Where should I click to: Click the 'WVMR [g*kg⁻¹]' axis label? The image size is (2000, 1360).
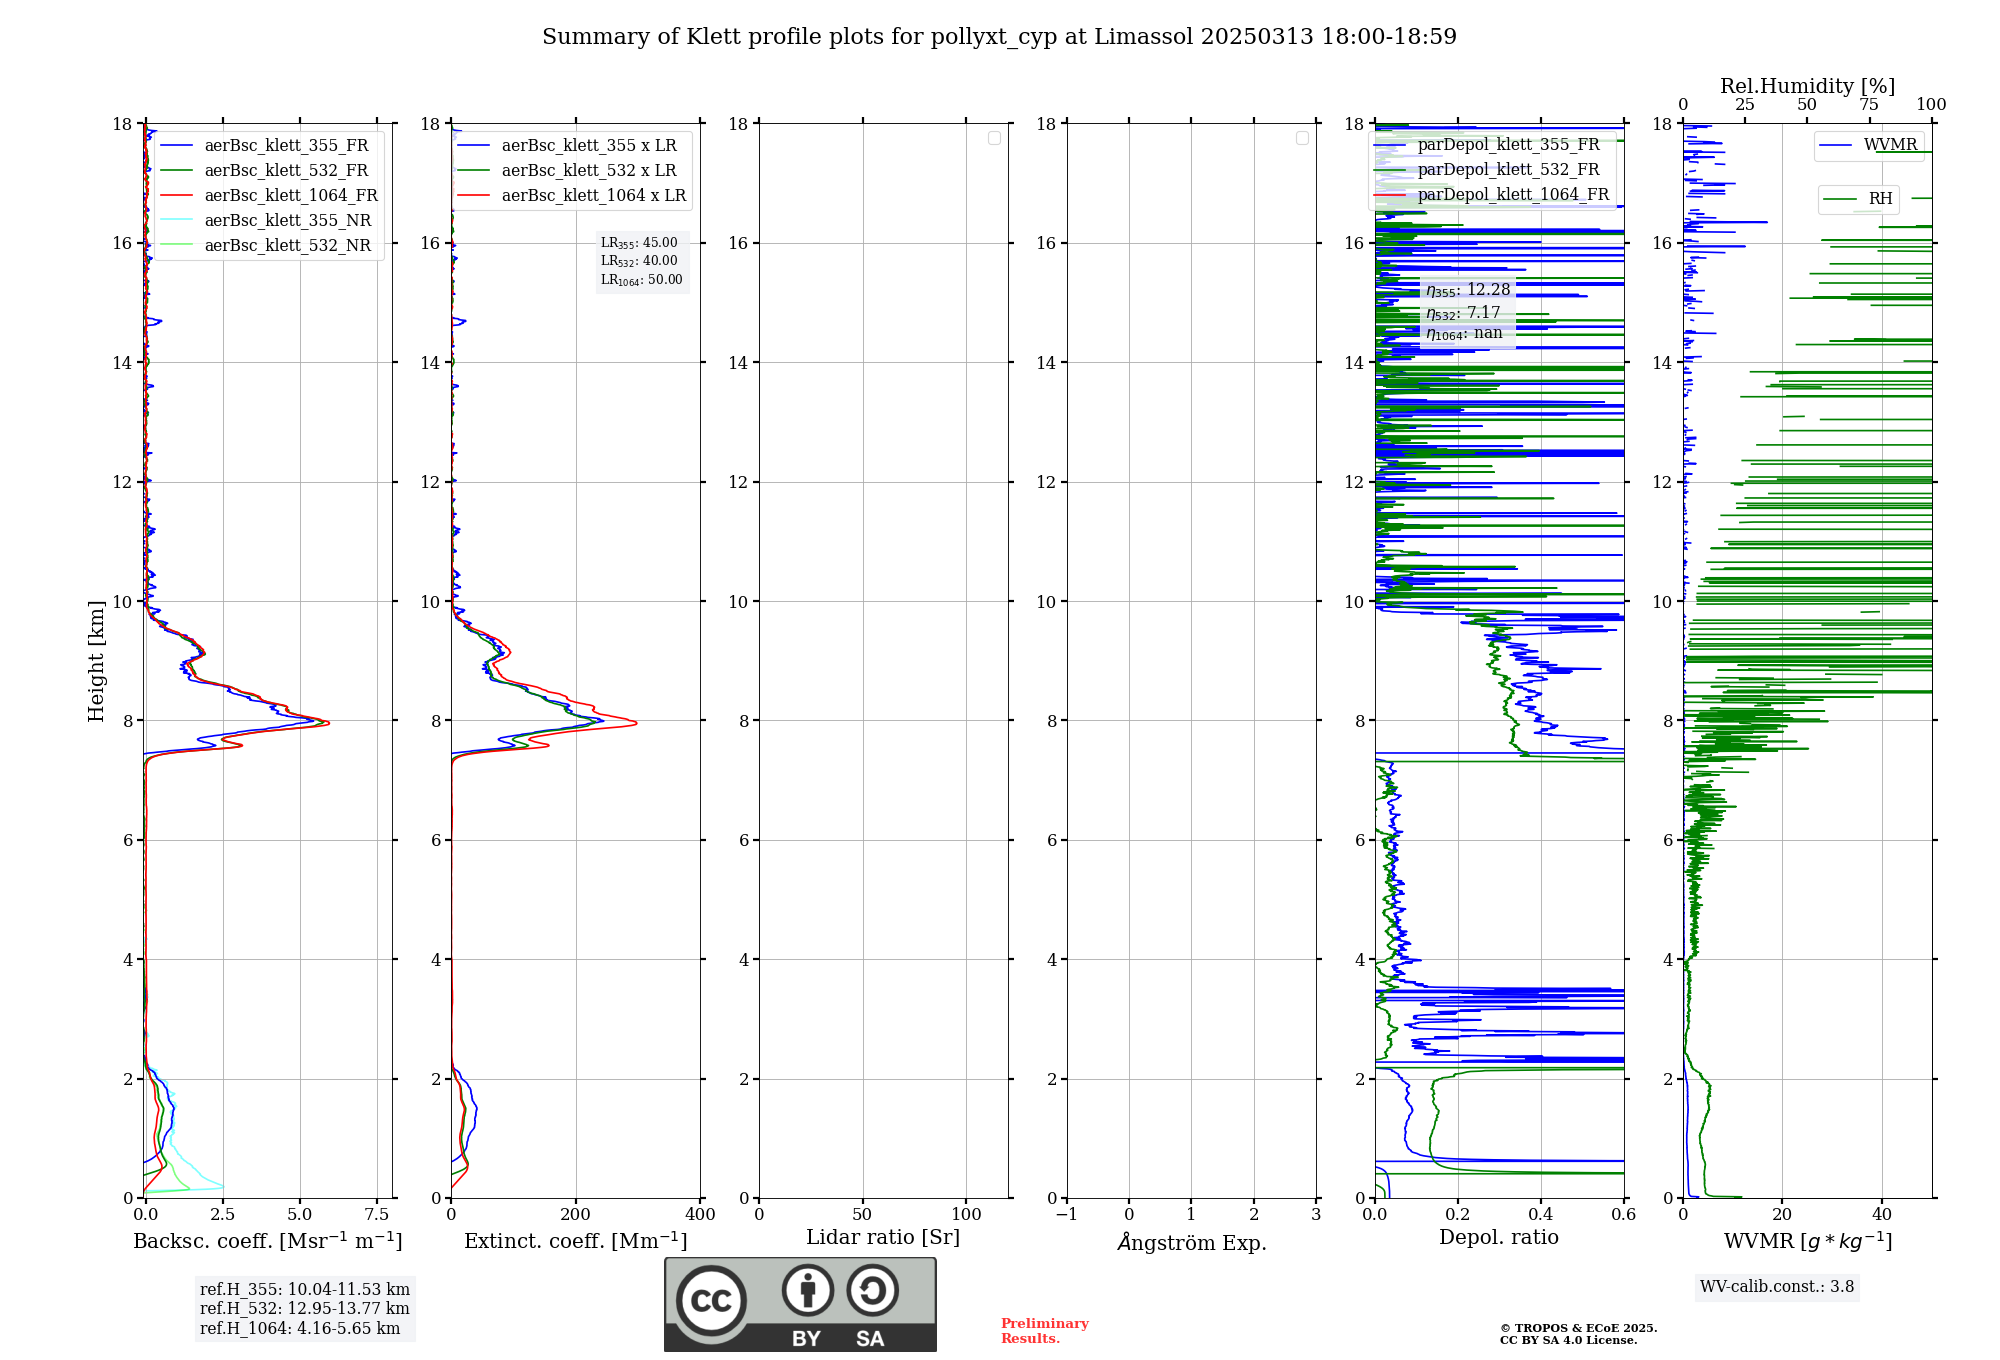pos(1808,1241)
